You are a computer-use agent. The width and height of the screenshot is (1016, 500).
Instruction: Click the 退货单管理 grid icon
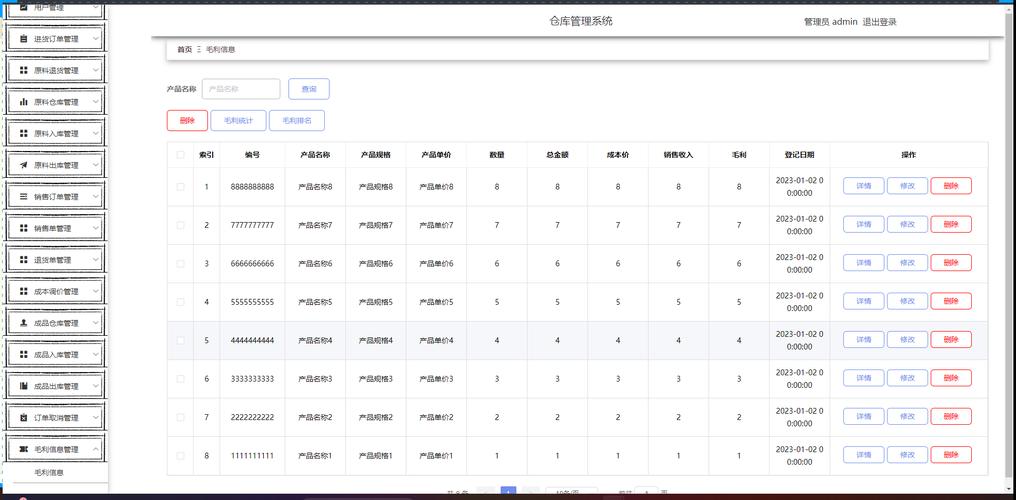click(23, 260)
